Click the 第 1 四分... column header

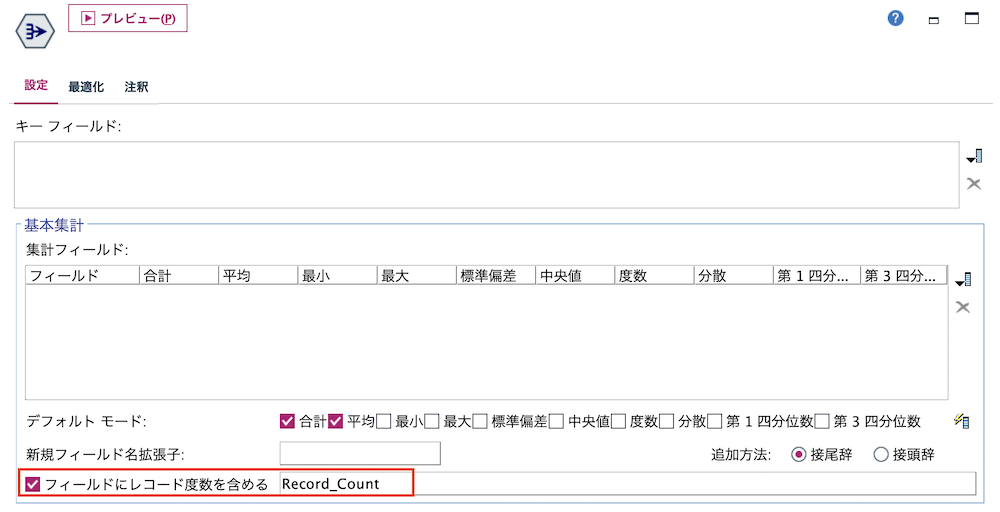(x=816, y=275)
